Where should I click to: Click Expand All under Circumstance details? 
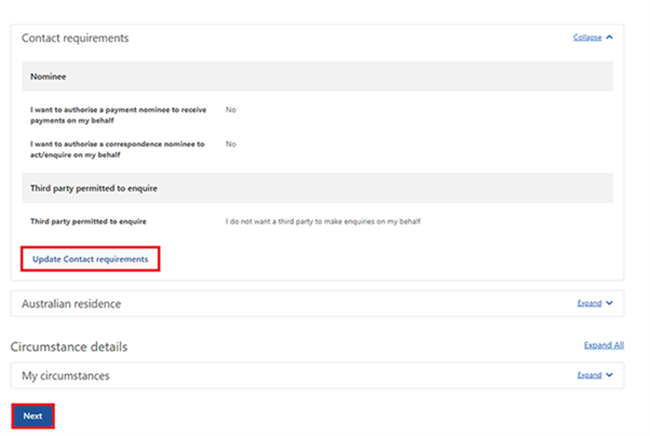604,345
